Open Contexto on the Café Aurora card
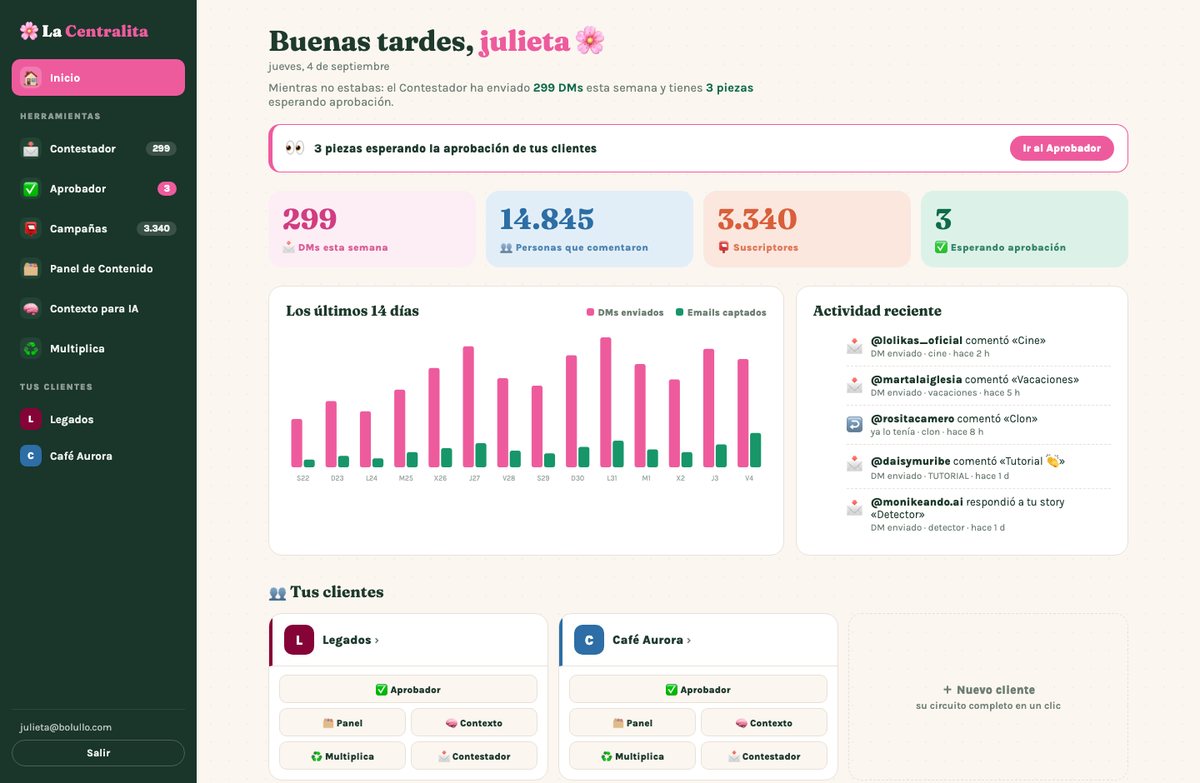 point(764,723)
